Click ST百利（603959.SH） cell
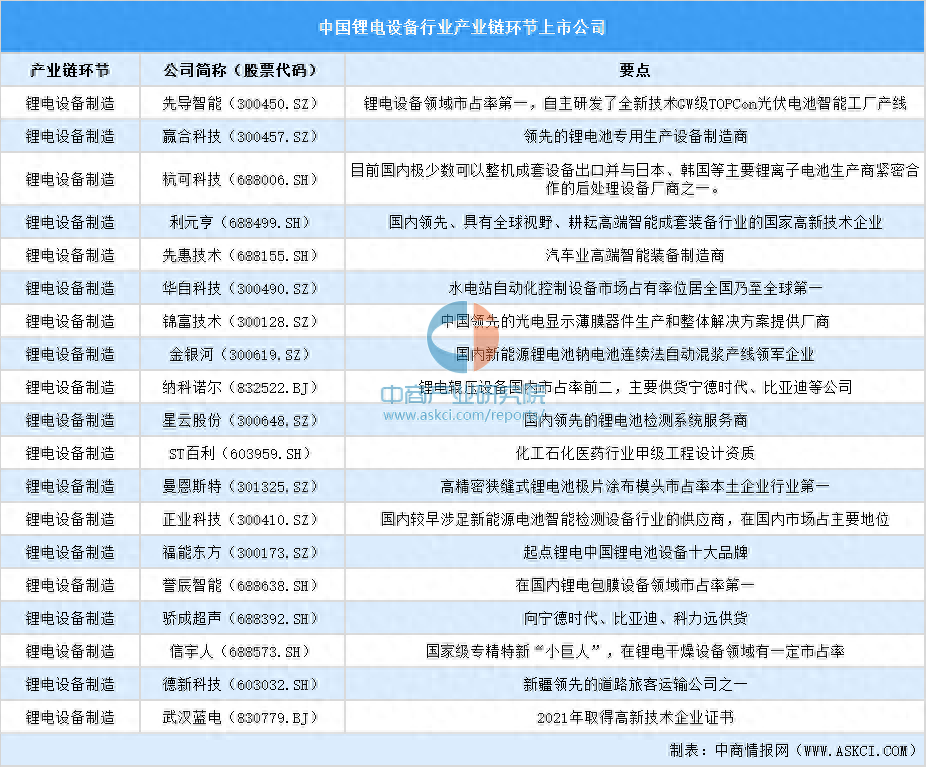The image size is (926, 767). tap(242, 454)
